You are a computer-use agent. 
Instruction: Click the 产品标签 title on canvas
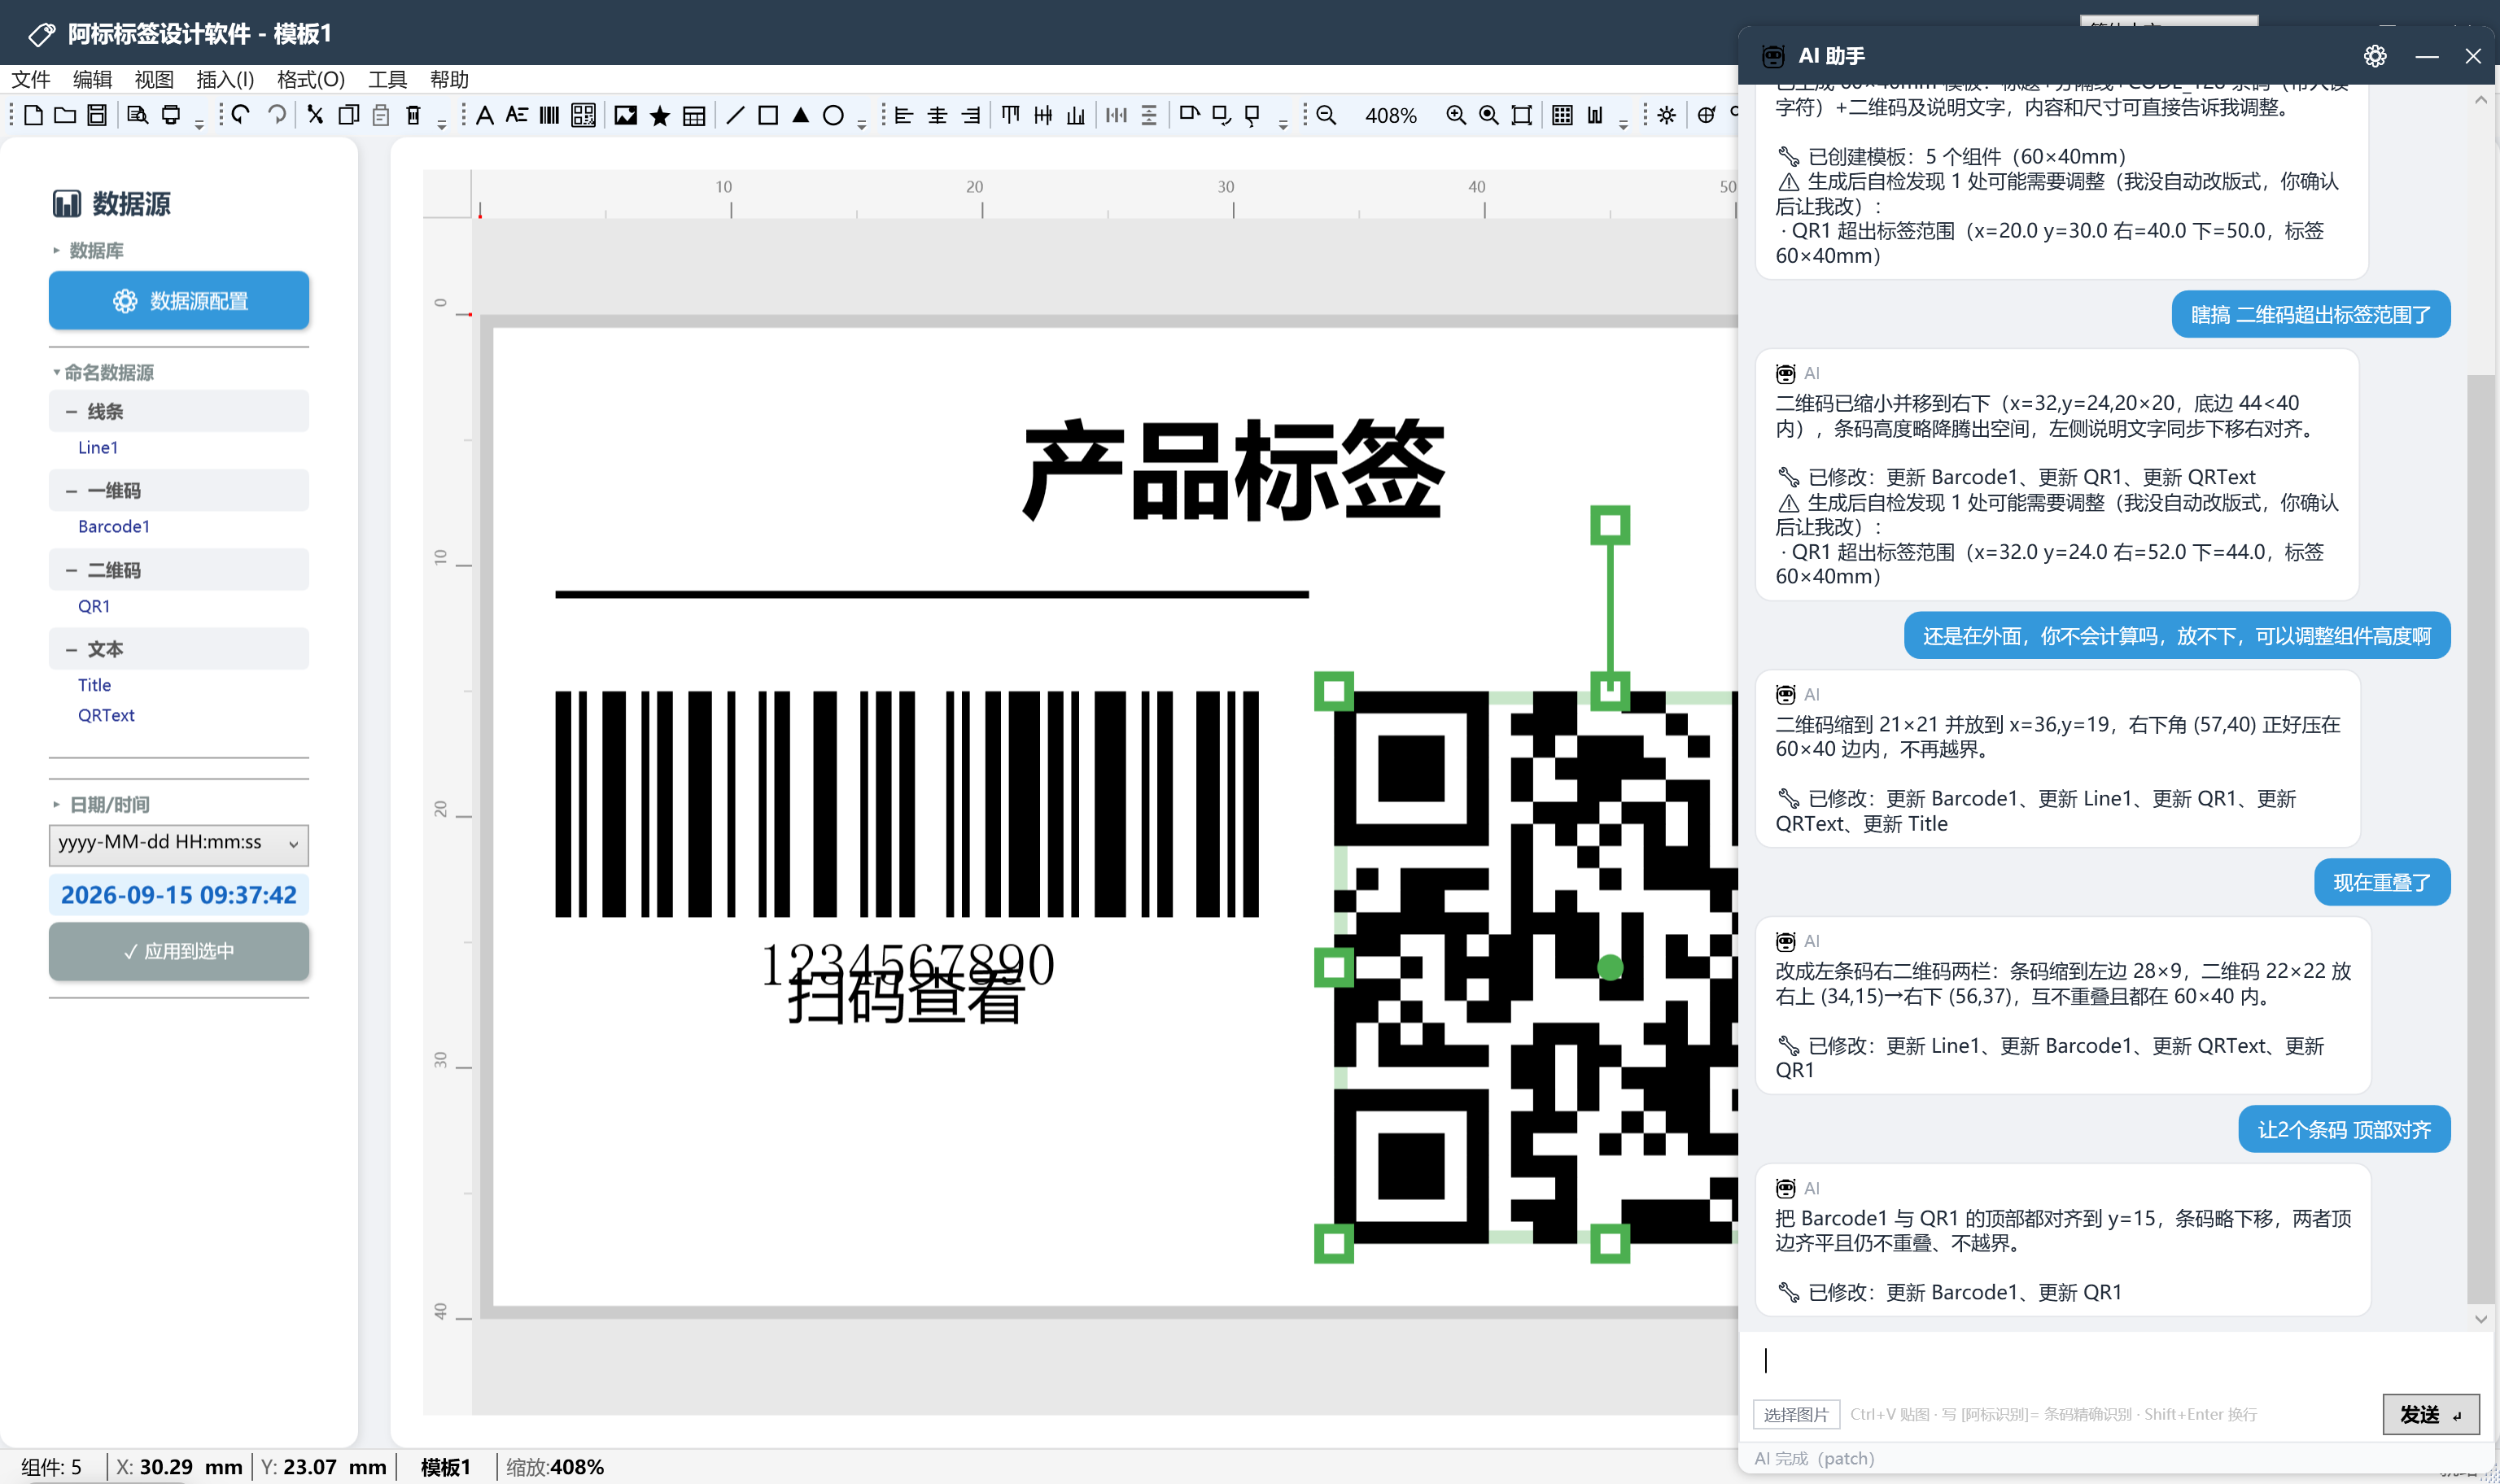[1233, 470]
